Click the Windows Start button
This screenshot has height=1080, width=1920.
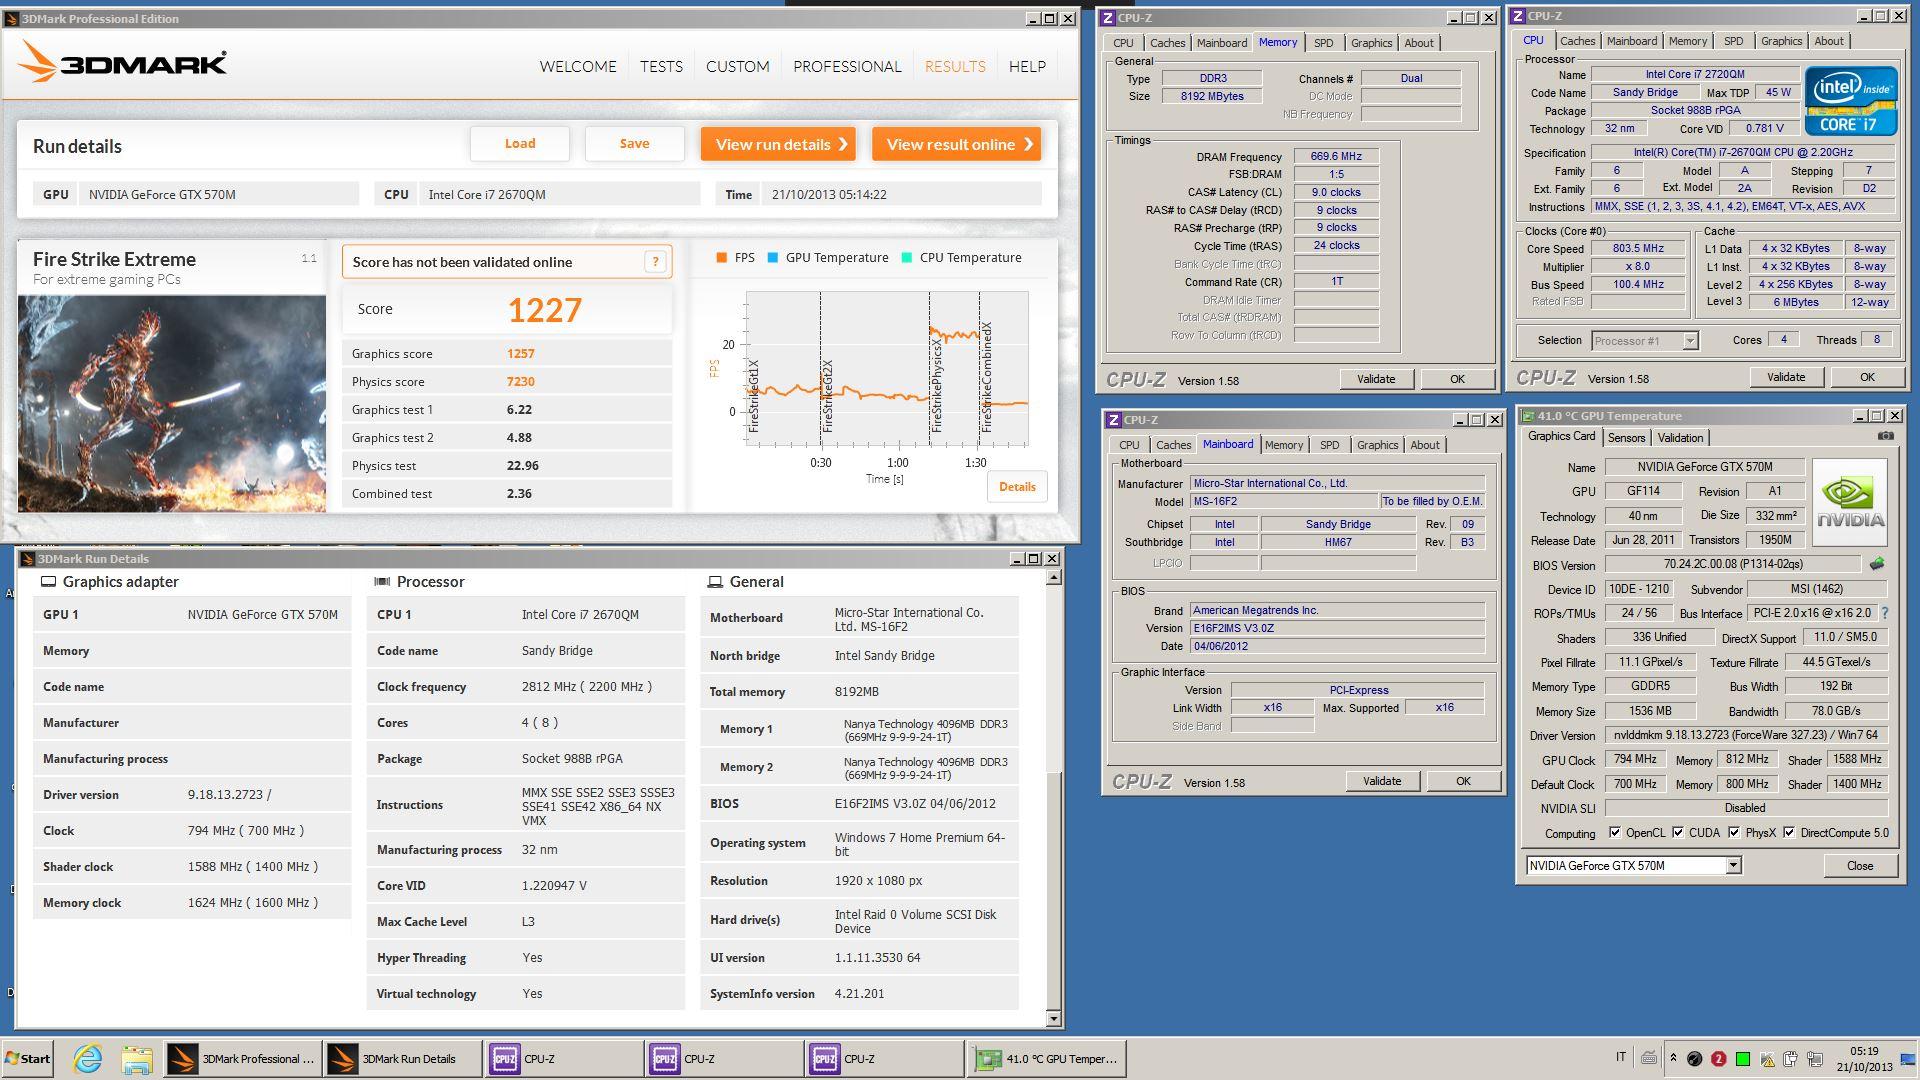click(28, 1058)
